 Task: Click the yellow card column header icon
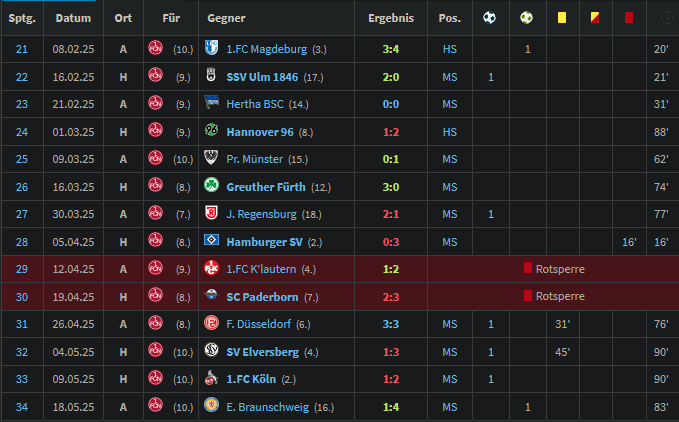(x=562, y=18)
